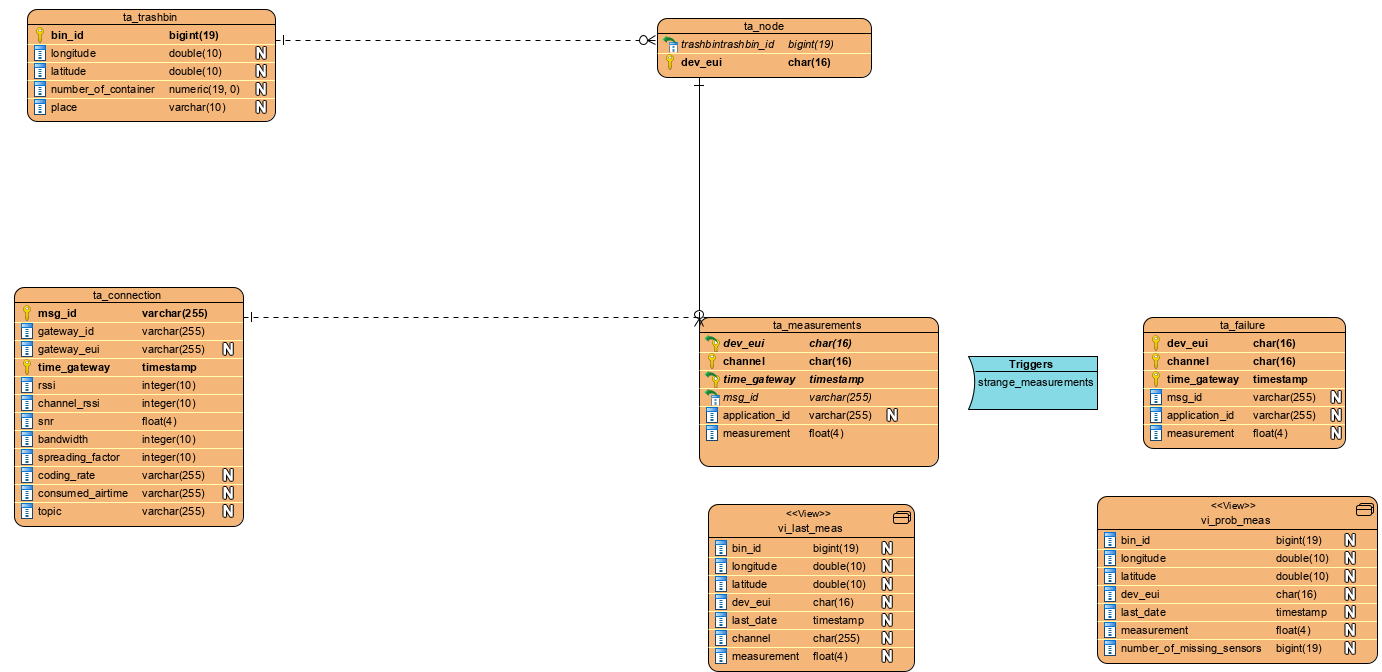Select the ta_trashbin table title

coord(150,17)
